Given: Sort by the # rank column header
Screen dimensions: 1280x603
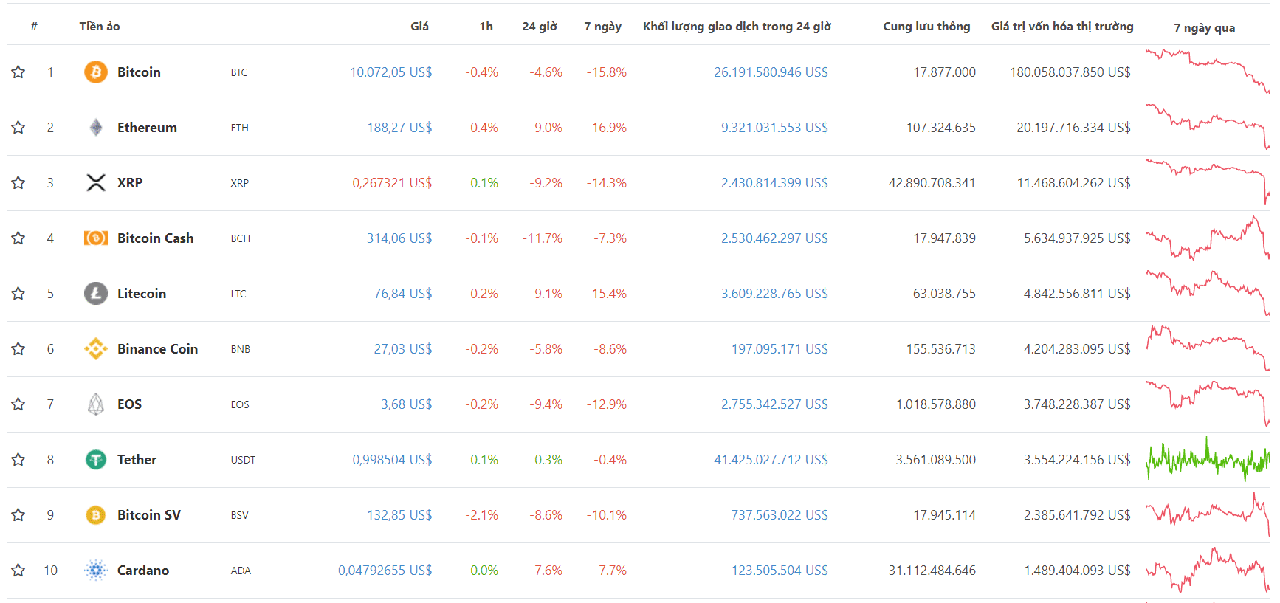Looking at the screenshot, I should pos(34,26).
